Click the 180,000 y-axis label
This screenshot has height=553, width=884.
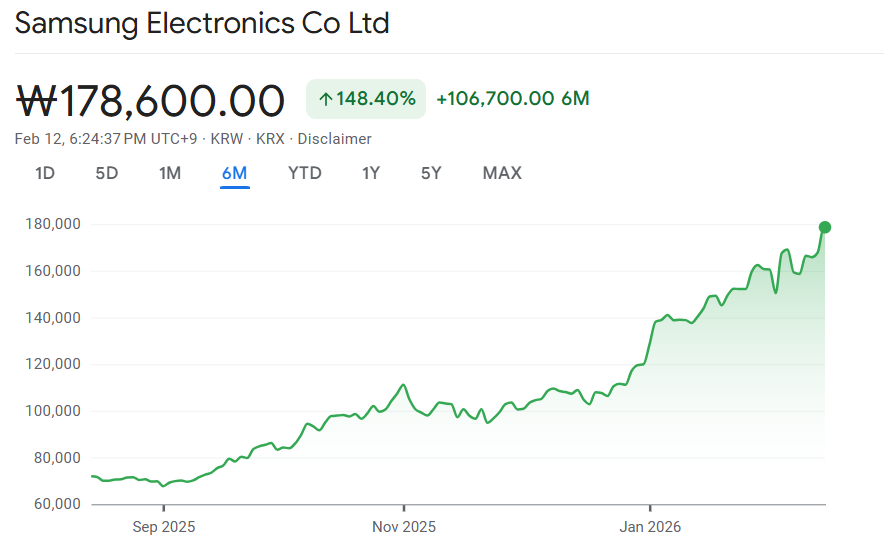(52, 224)
